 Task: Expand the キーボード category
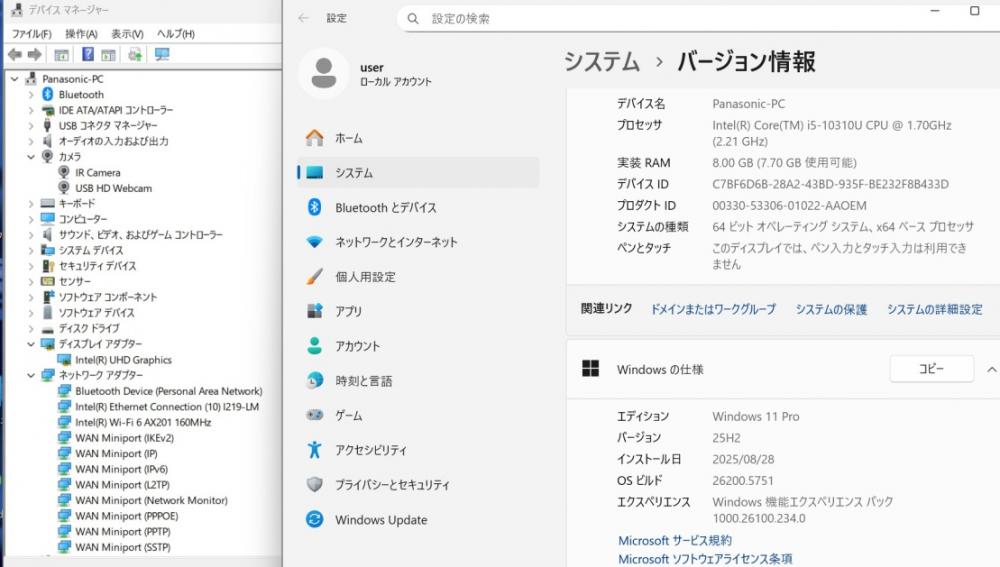31,203
